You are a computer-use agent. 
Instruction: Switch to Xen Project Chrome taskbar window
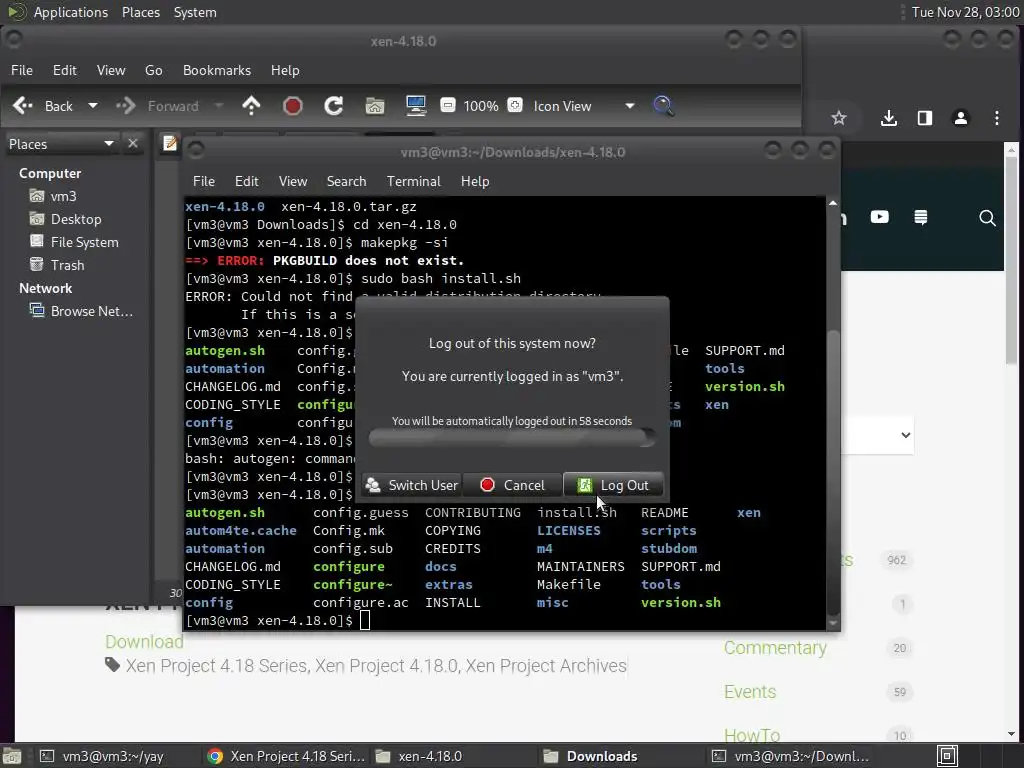click(x=286, y=756)
